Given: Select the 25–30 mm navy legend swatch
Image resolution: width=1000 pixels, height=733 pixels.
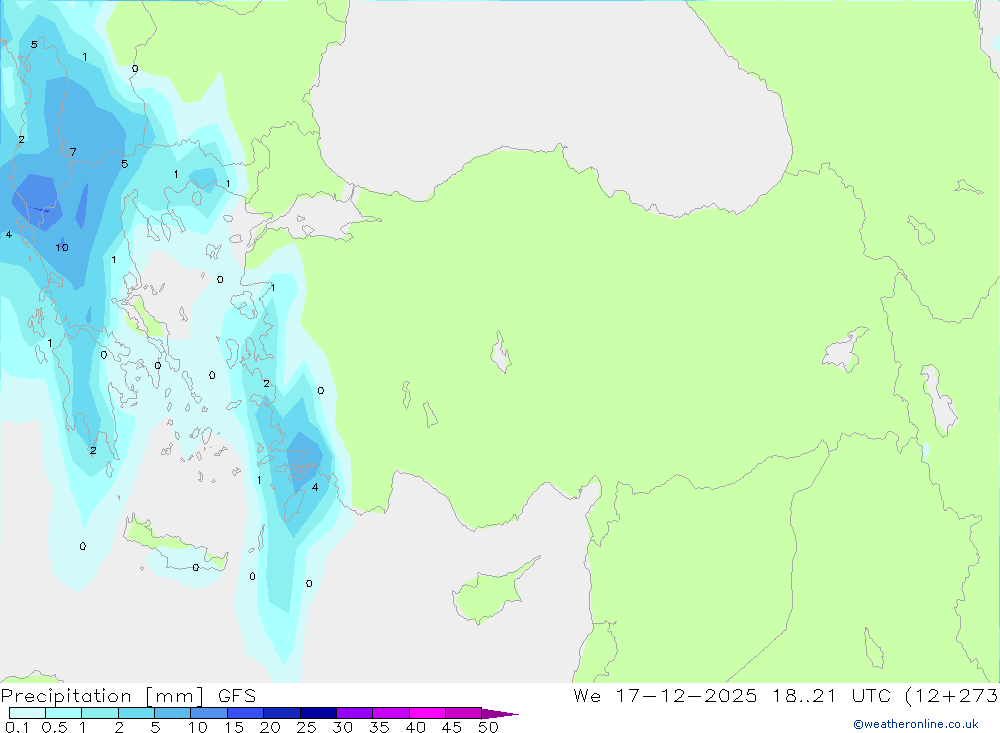Looking at the screenshot, I should [x=318, y=713].
